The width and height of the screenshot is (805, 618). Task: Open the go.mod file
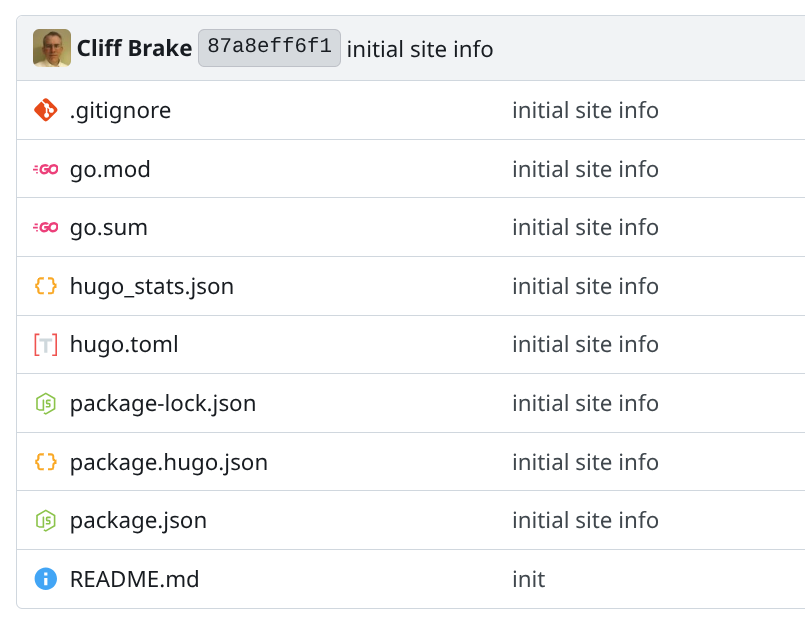coord(110,169)
